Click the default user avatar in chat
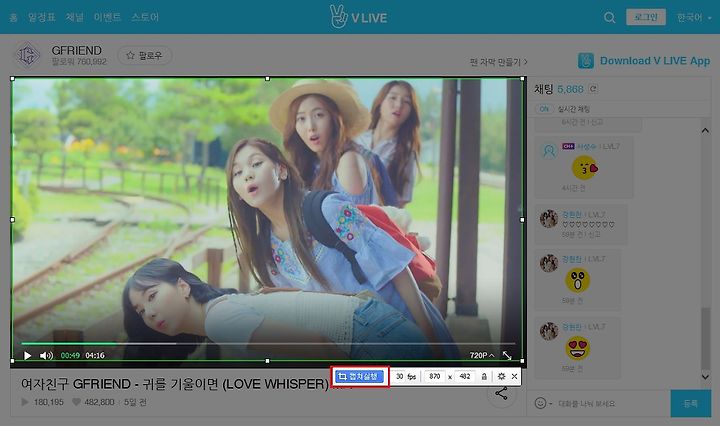 point(549,151)
